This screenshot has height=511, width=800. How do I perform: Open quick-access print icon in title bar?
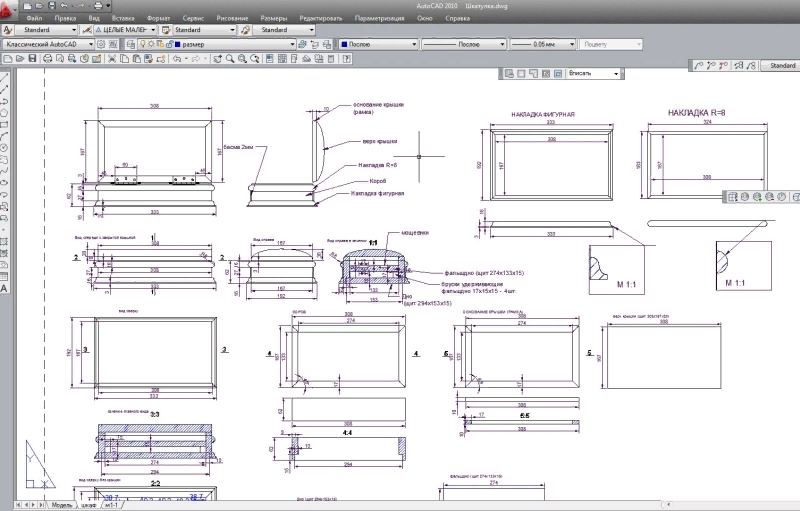(98, 6)
